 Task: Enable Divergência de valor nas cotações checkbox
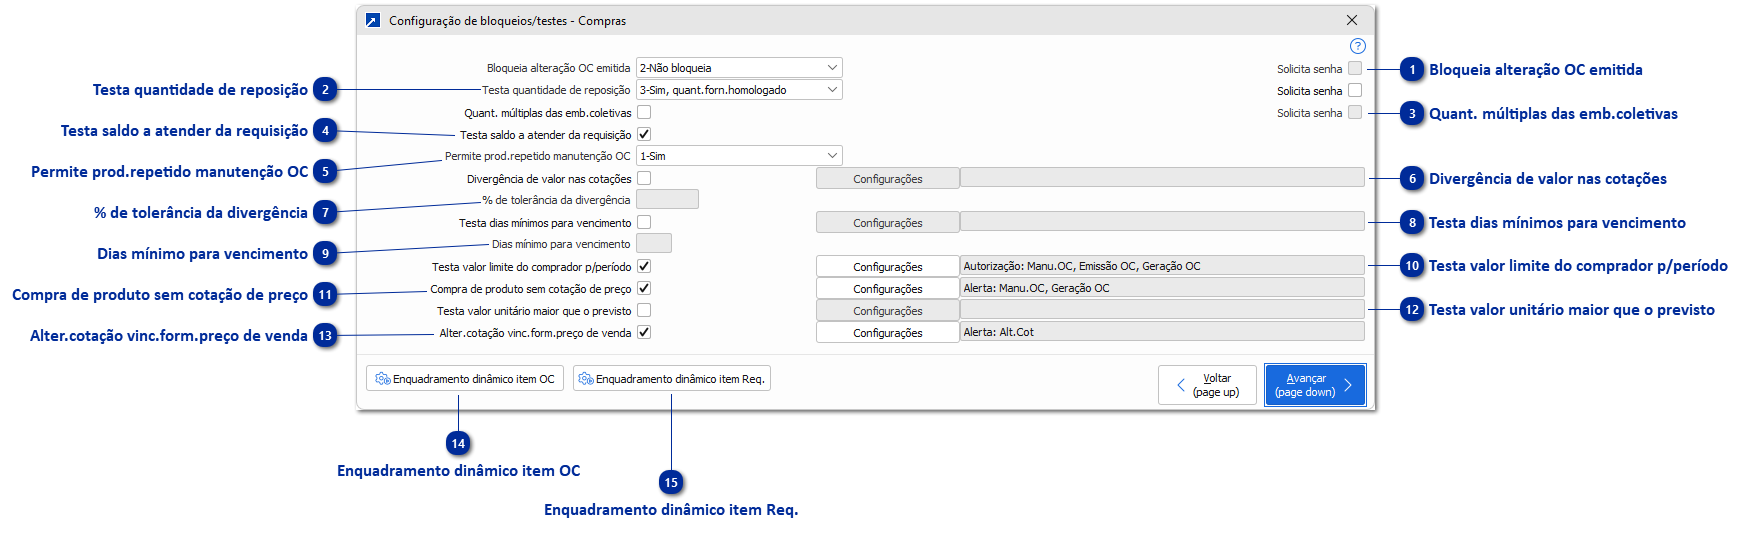(644, 178)
